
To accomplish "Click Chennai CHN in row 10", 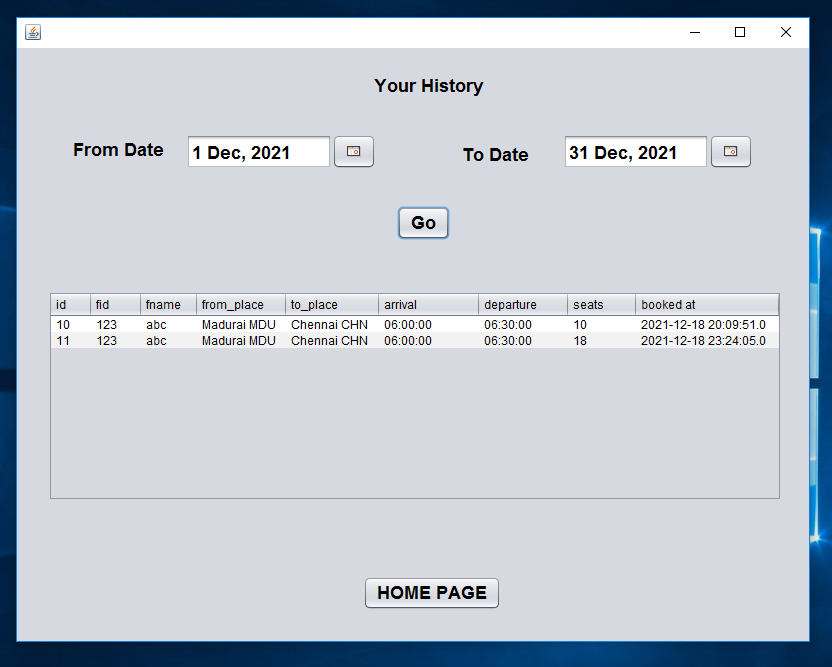I will [x=330, y=325].
